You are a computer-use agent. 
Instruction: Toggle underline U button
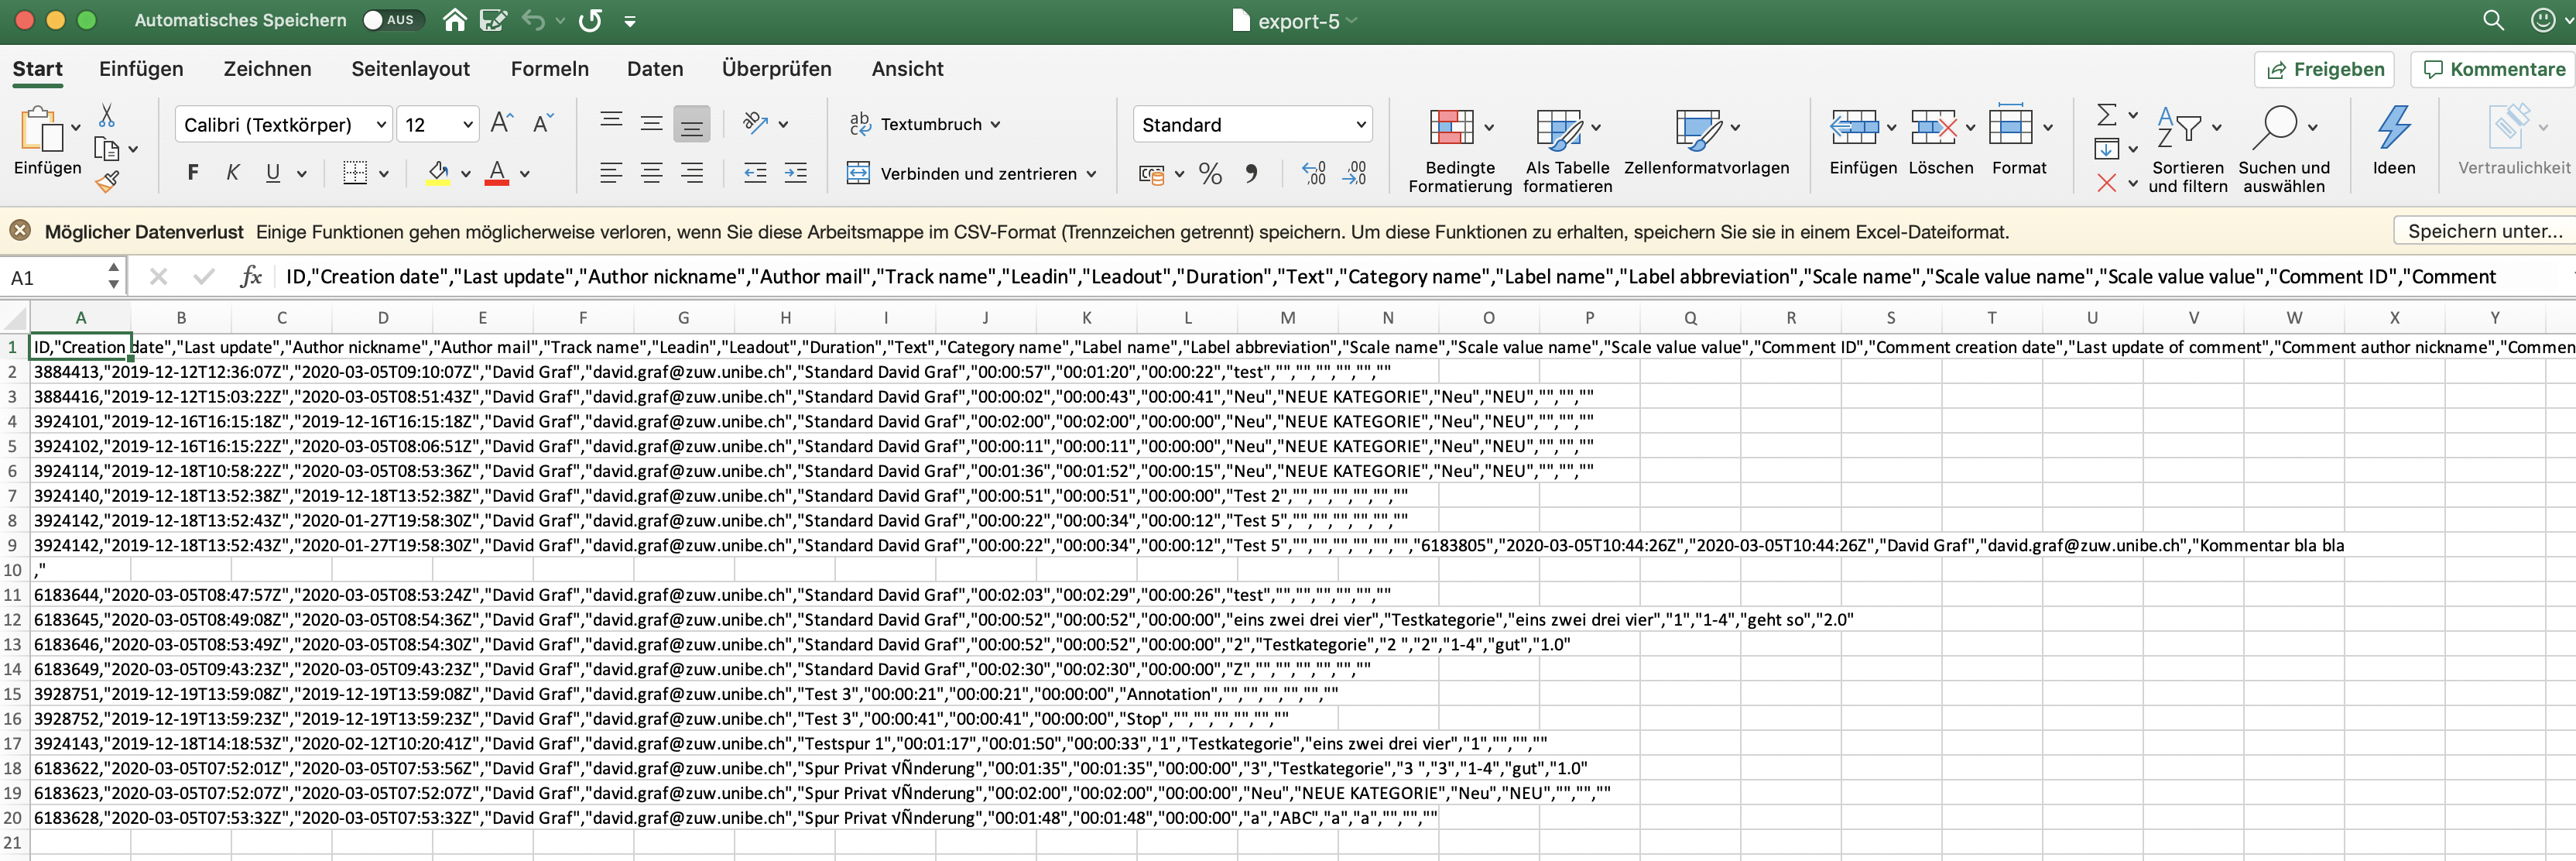pos(272,173)
